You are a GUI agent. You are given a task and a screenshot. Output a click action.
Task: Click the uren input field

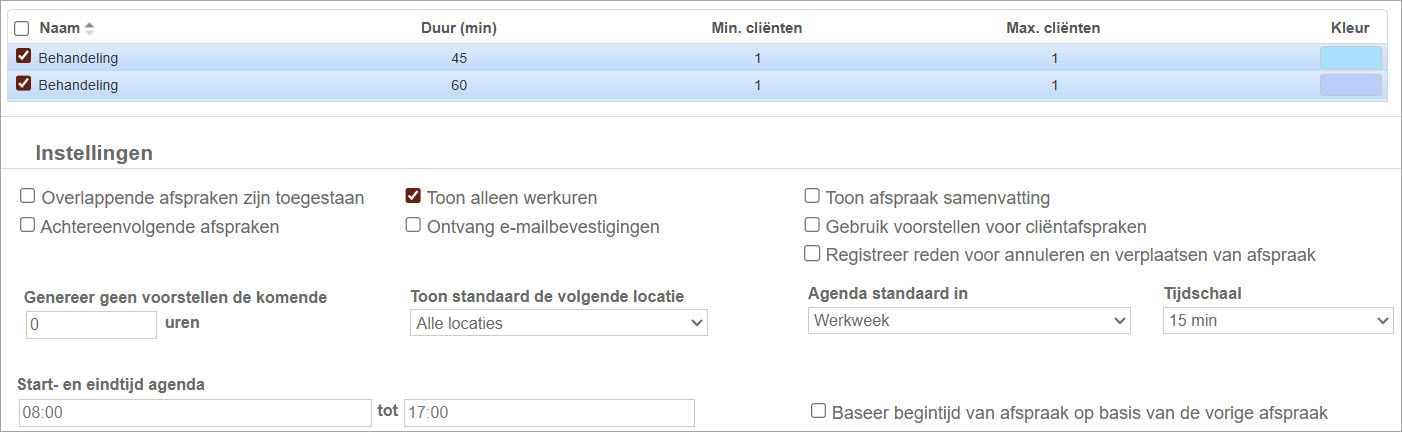click(x=91, y=325)
